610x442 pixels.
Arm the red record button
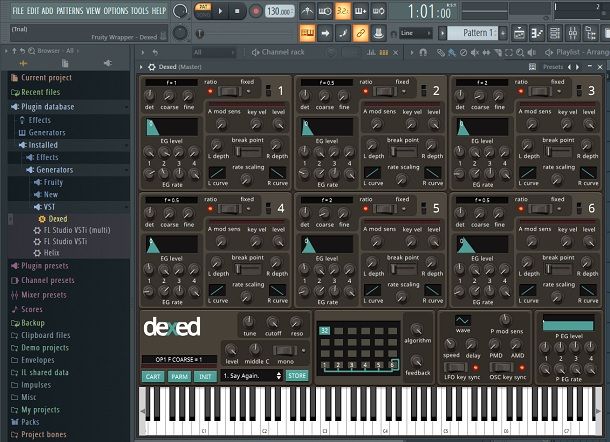coord(256,11)
